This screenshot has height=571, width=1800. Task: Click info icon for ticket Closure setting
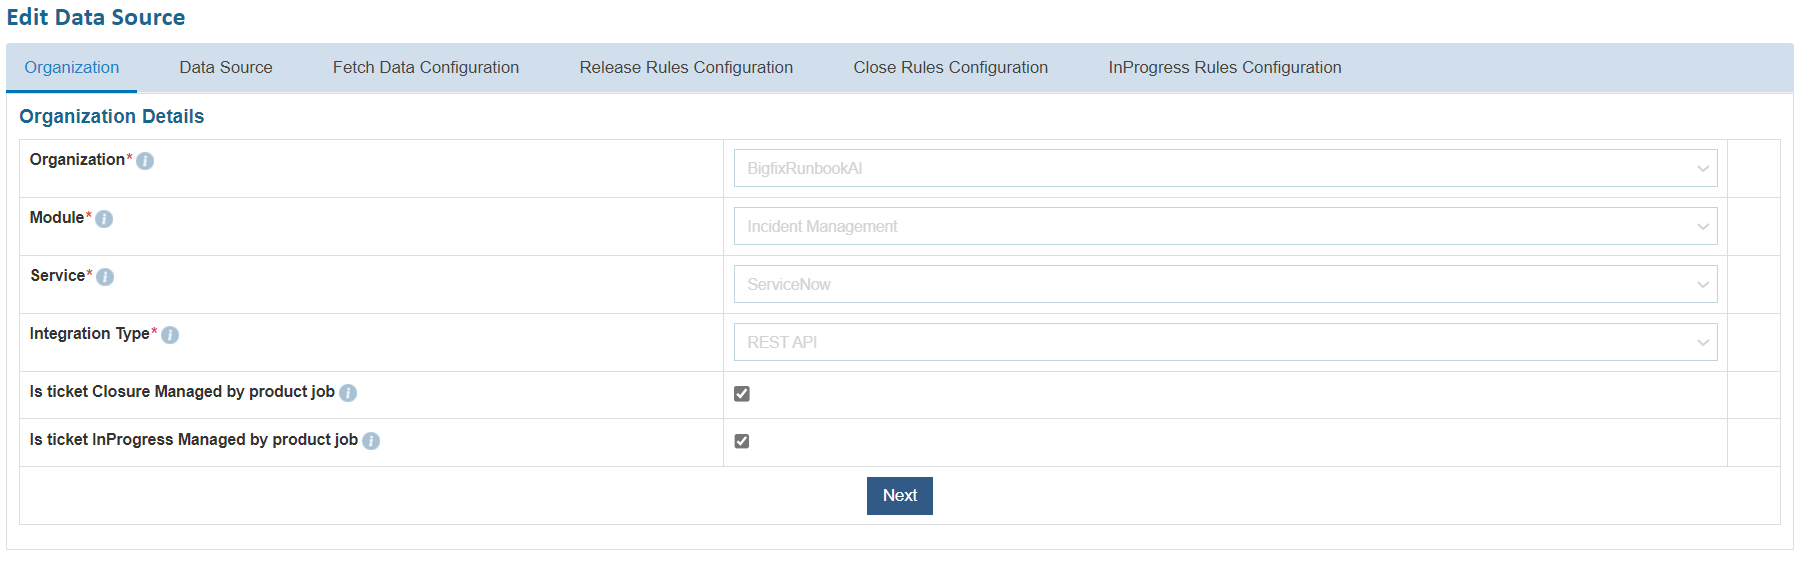[x=348, y=393]
